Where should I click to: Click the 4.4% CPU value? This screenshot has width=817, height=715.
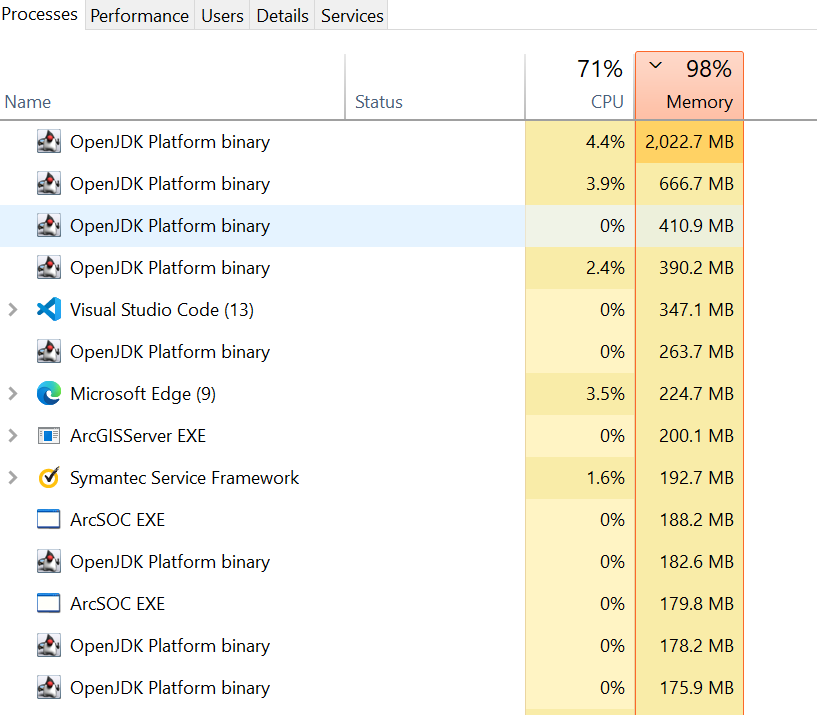click(x=605, y=142)
